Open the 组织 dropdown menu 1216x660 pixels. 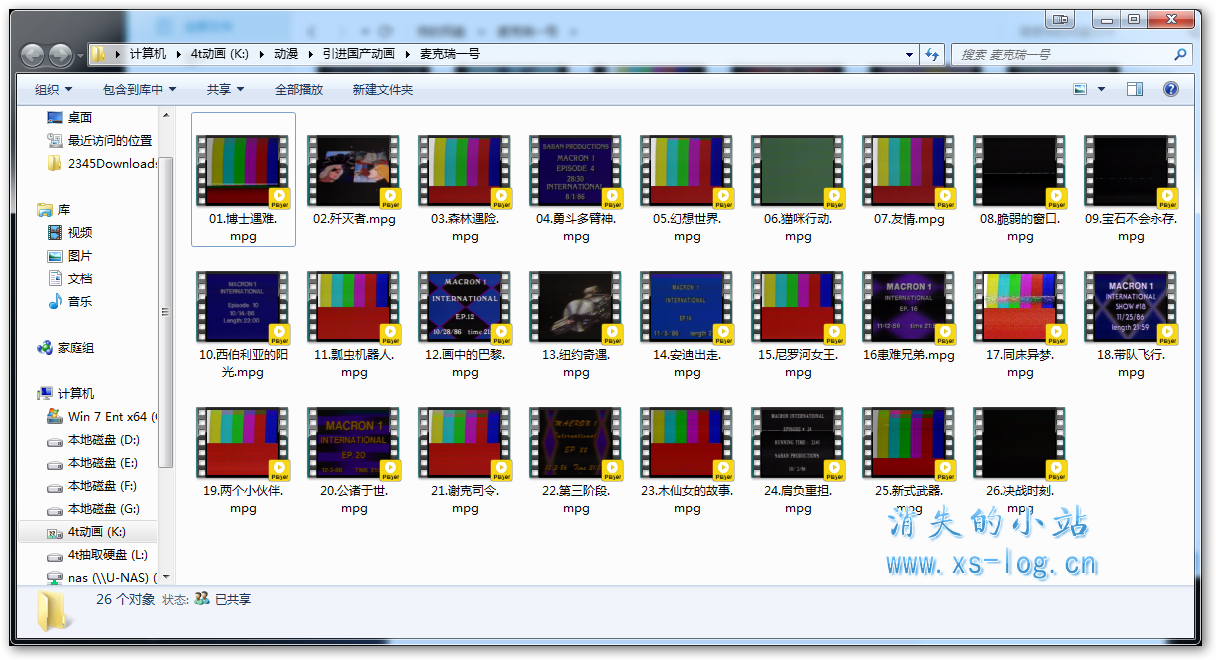pos(54,90)
